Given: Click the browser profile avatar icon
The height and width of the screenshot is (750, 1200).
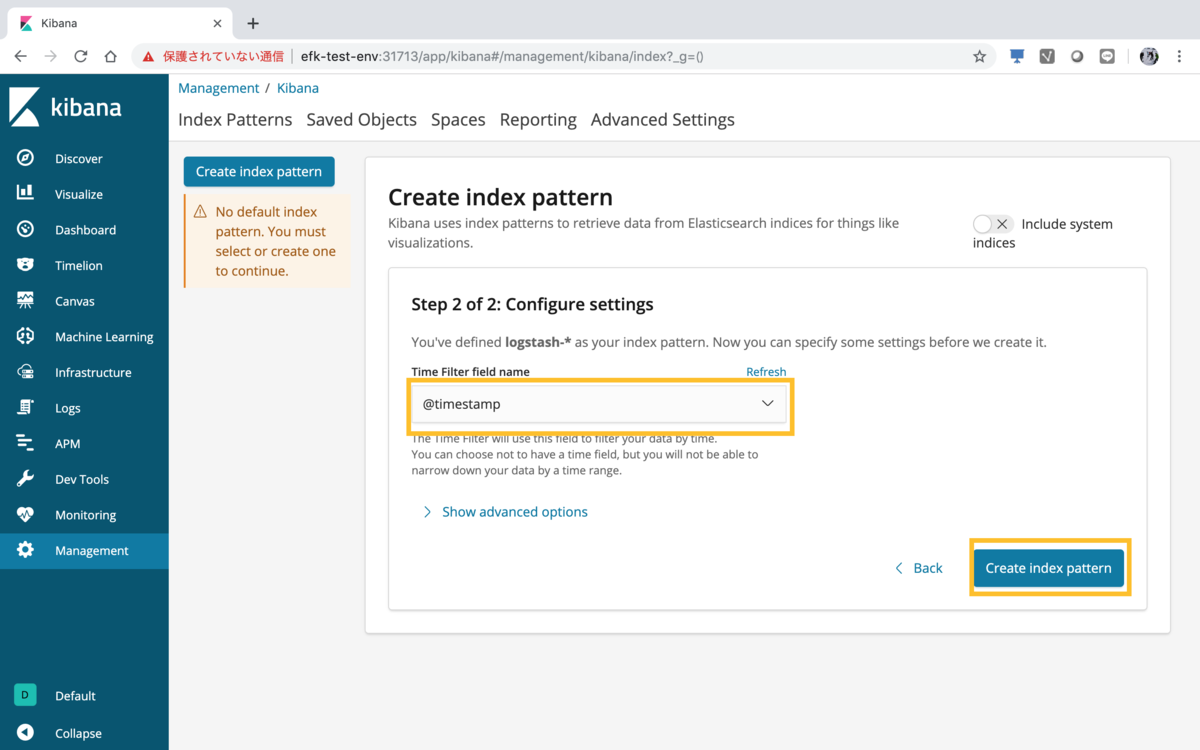Looking at the screenshot, I should pyautogui.click(x=1149, y=57).
